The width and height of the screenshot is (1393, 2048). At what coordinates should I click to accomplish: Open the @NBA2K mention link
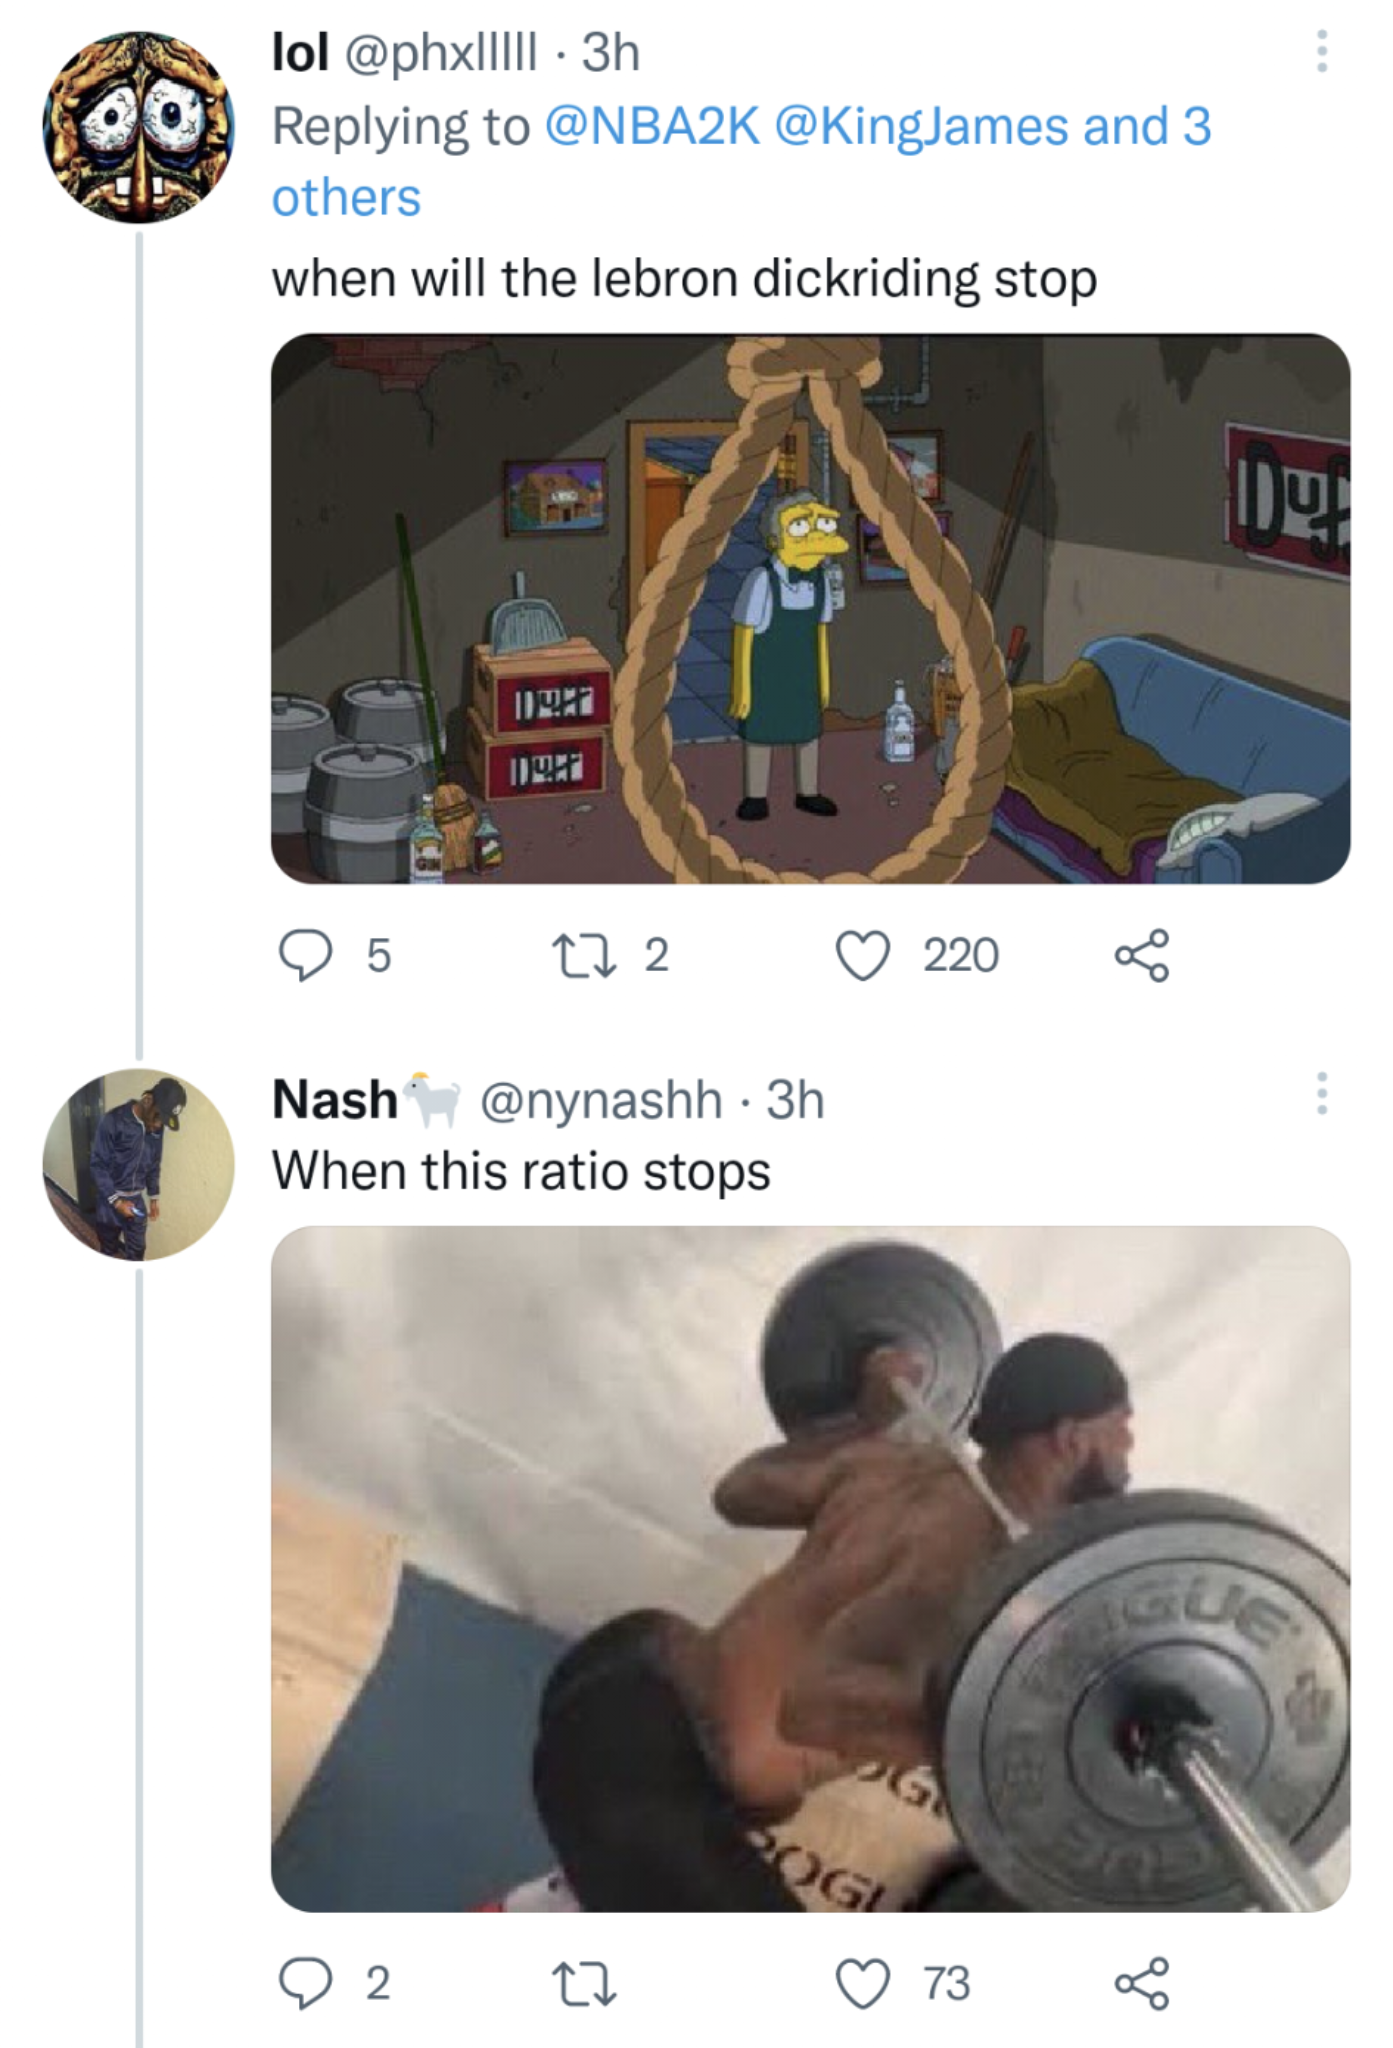pos(652,127)
